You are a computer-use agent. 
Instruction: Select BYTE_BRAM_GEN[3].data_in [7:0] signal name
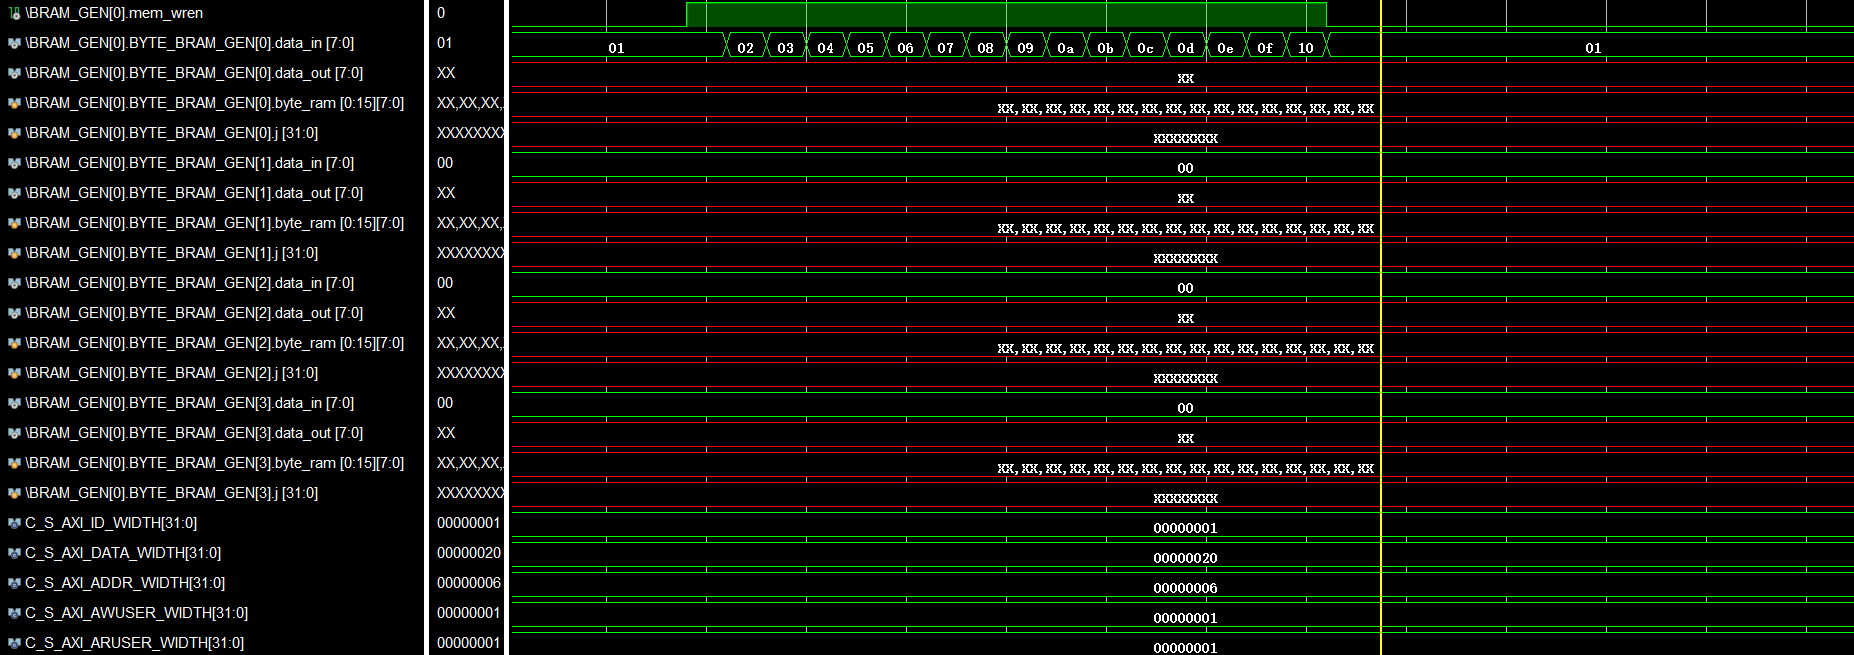[x=190, y=403]
